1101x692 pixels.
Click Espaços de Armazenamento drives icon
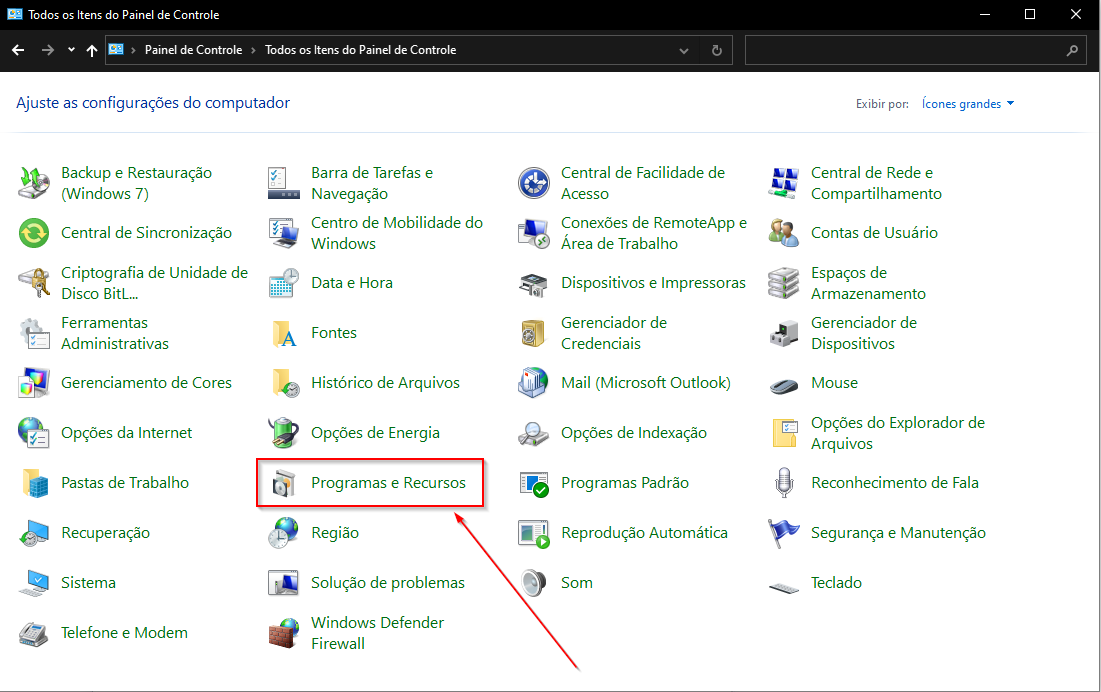click(x=784, y=283)
